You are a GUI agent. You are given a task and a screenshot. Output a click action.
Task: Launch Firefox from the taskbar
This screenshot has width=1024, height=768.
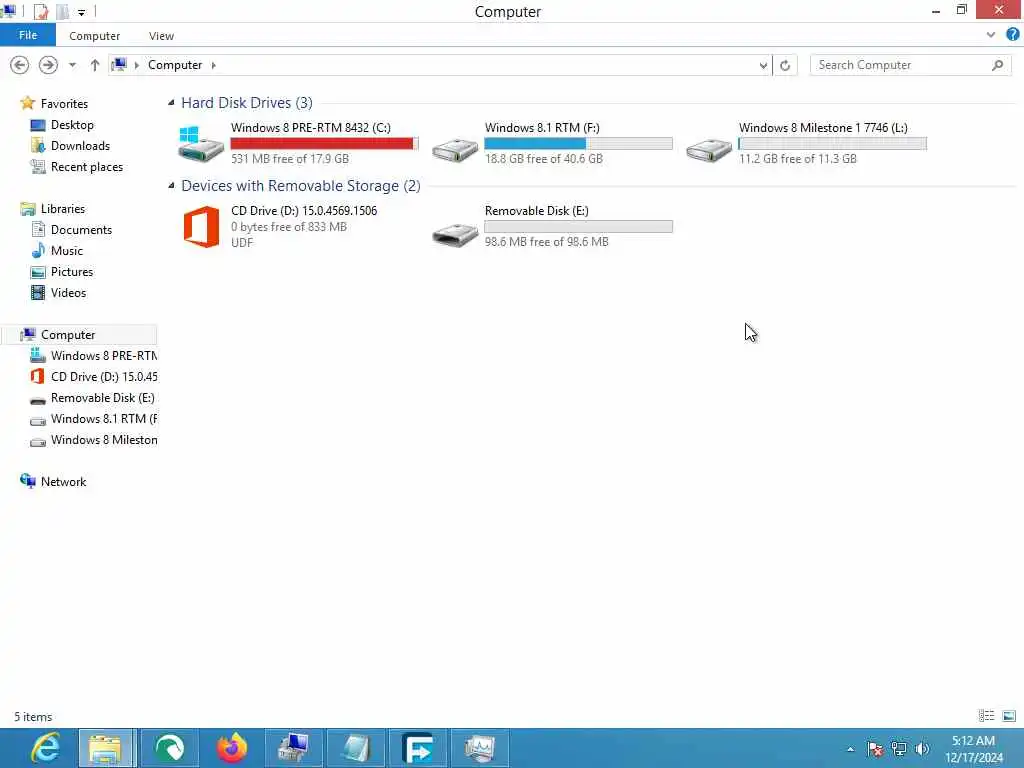pos(232,748)
